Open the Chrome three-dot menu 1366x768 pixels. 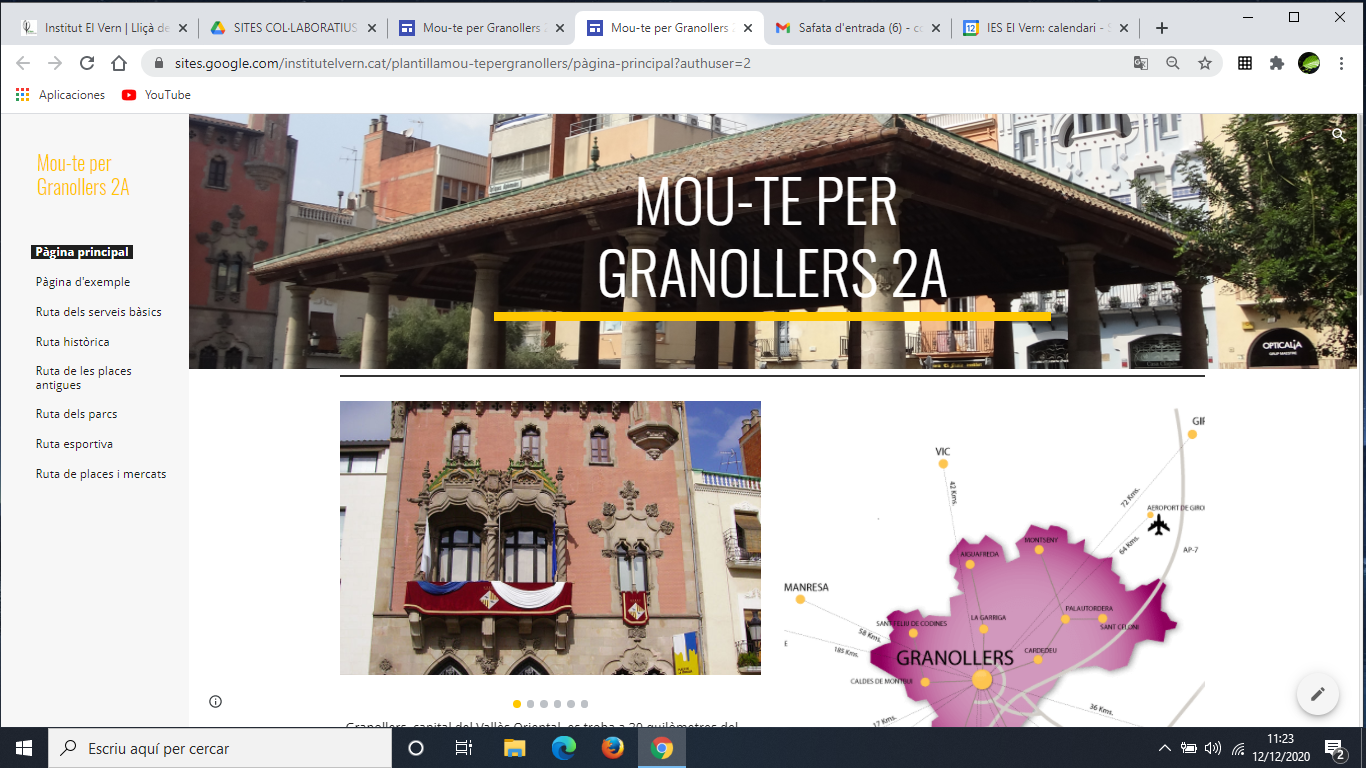click(1342, 63)
